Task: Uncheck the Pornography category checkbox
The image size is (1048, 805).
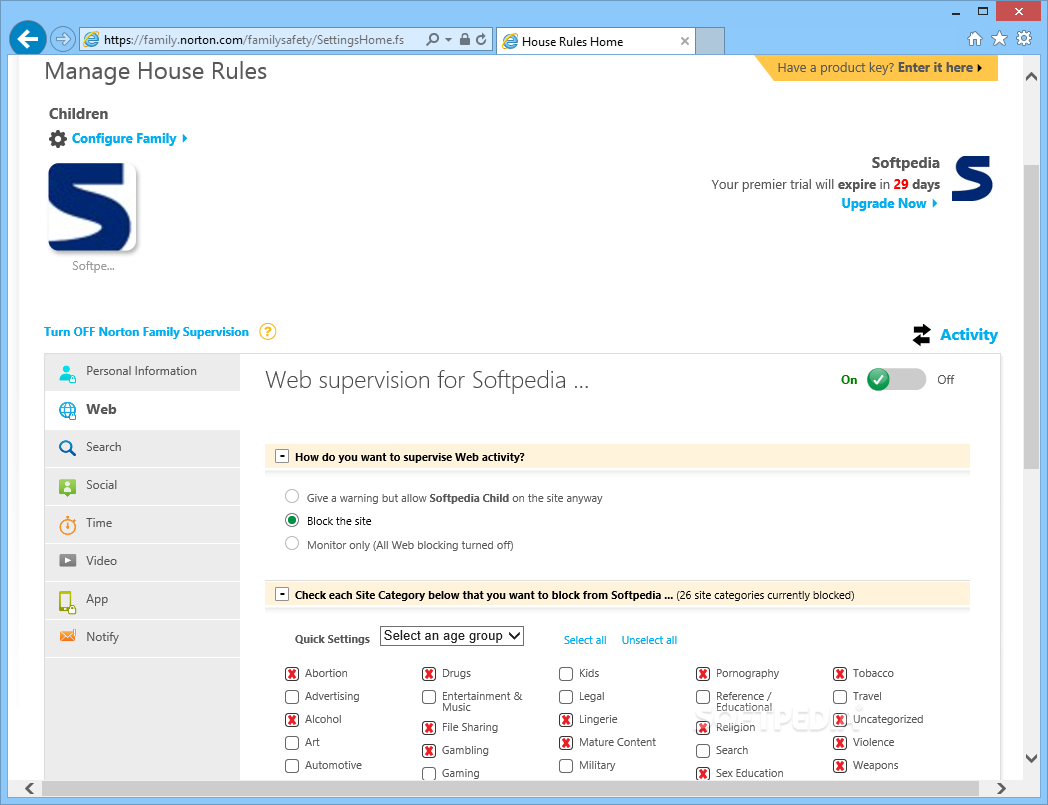Action: tap(703, 674)
